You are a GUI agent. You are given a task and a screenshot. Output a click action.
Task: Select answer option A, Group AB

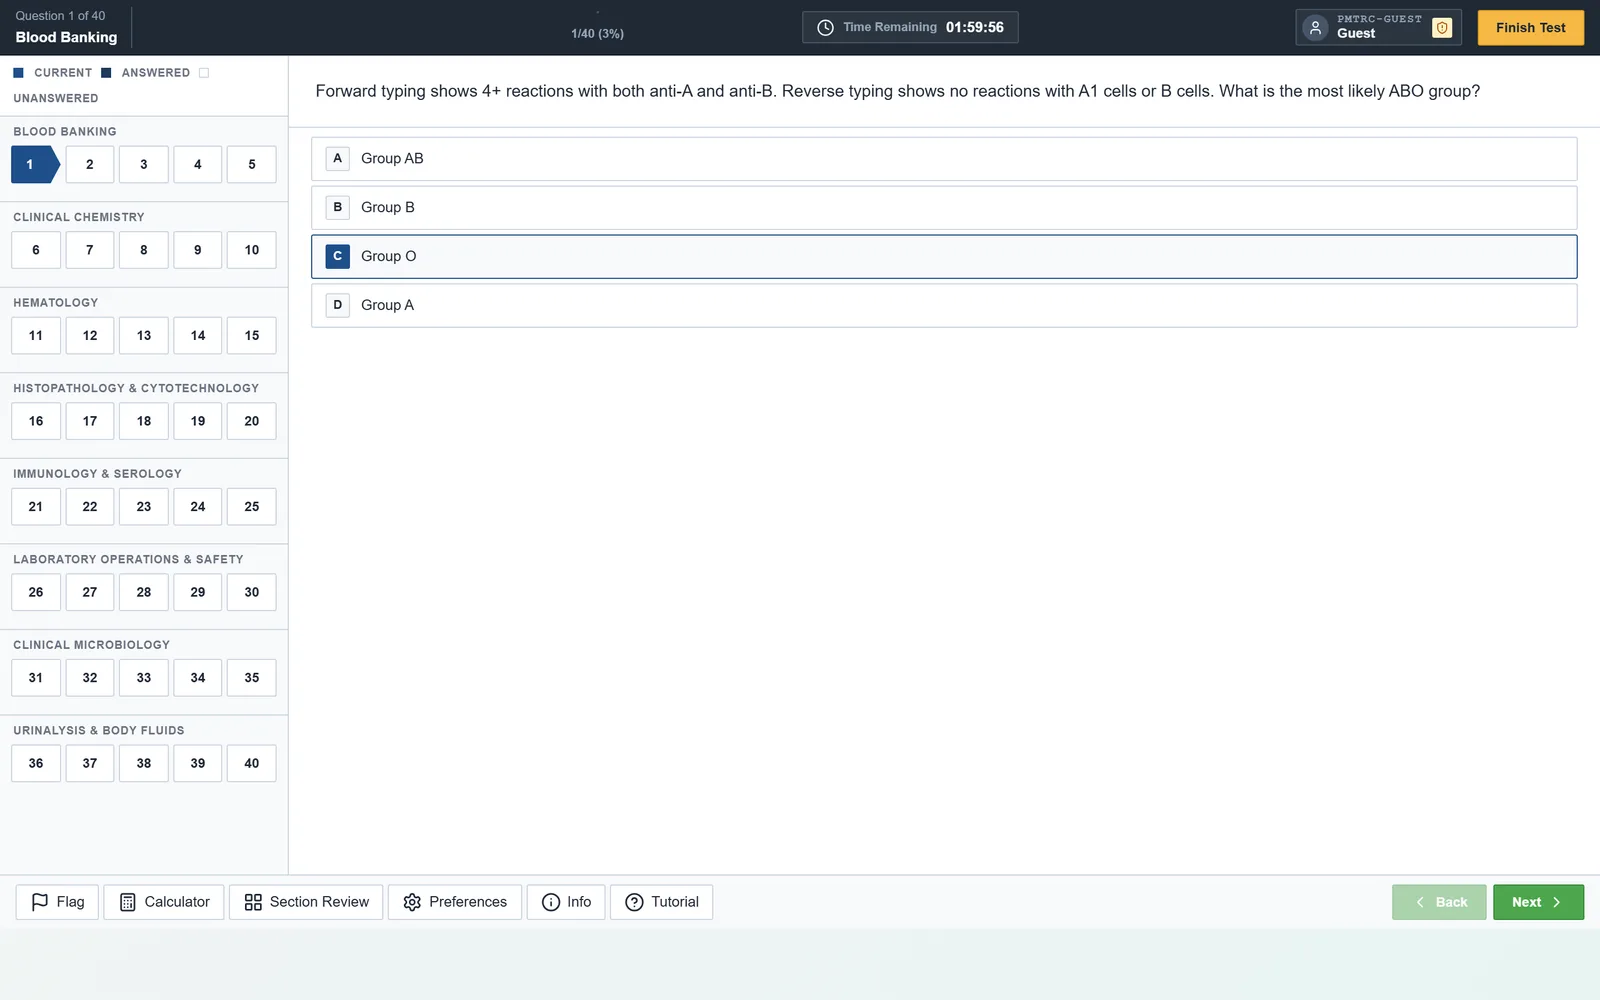pyautogui.click(x=944, y=159)
